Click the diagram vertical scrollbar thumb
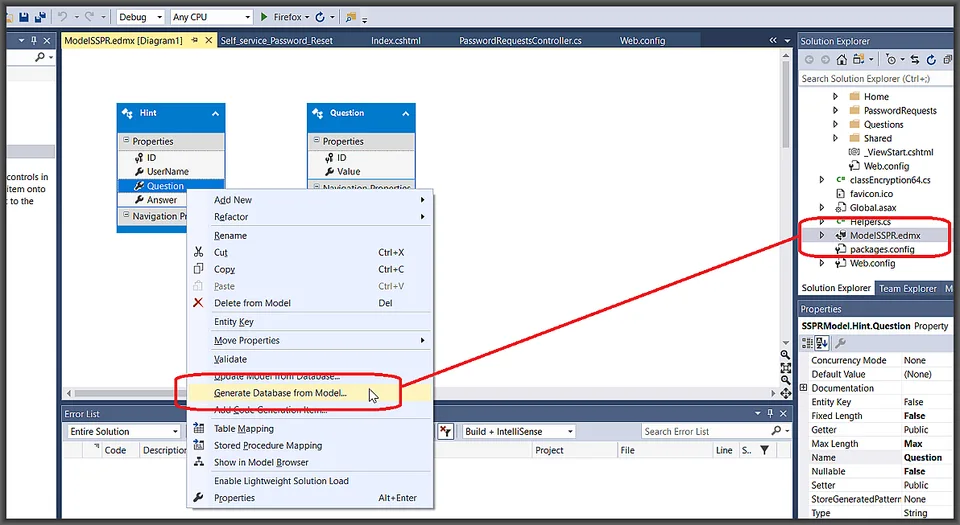The image size is (960, 525). tap(786, 104)
